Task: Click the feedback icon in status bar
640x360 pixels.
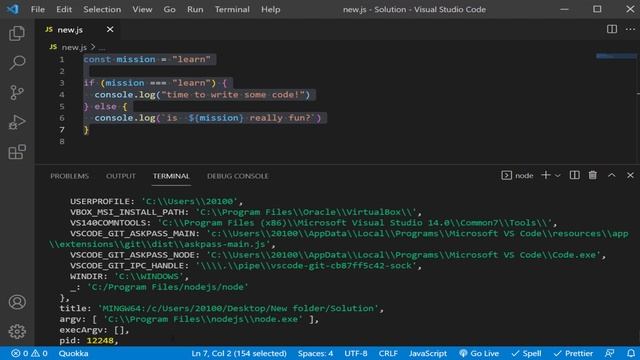Action: click(x=610, y=353)
